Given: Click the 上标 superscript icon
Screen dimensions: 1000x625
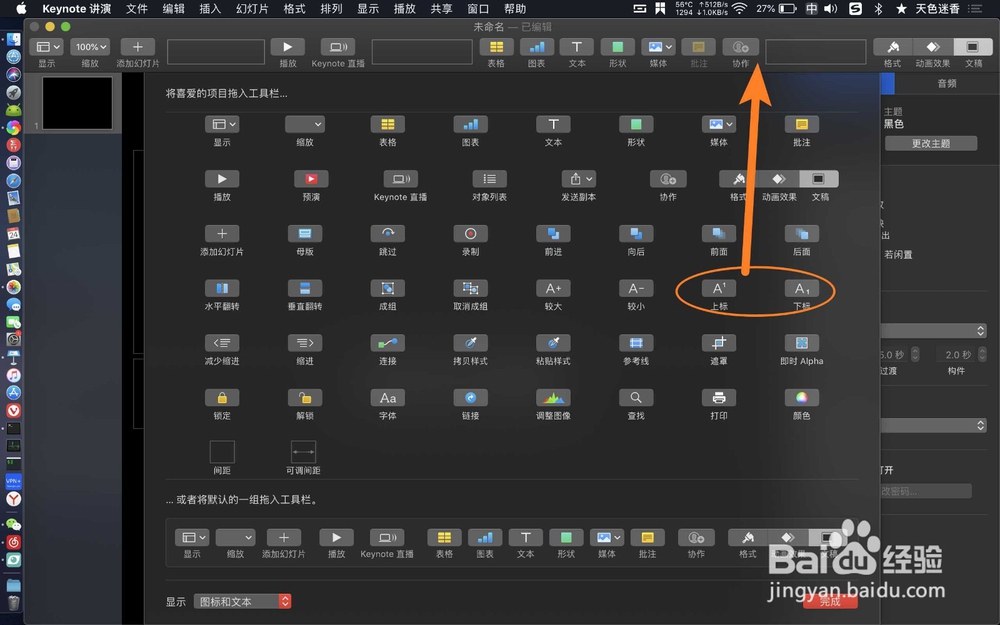Looking at the screenshot, I should click(x=719, y=288).
